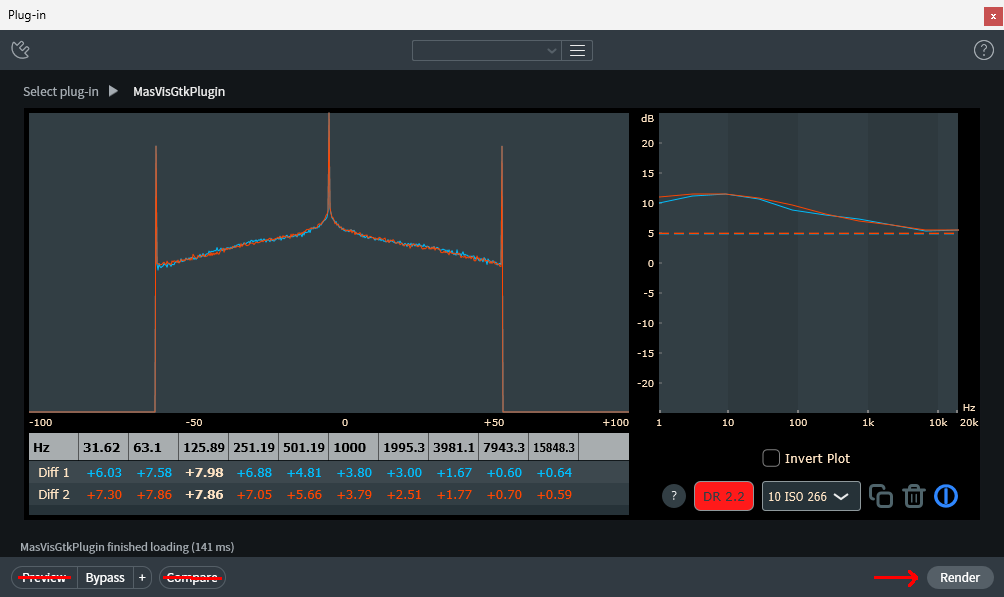Click Diff 1 value +7.58
The height and width of the screenshot is (597, 1004).
[x=154, y=473]
